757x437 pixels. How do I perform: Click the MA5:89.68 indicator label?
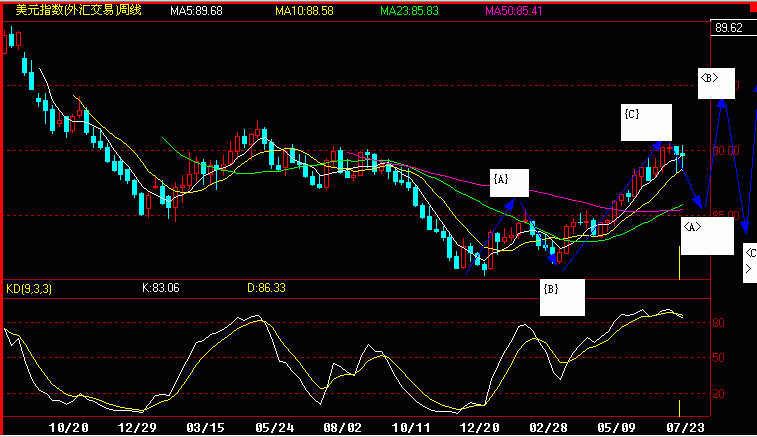point(196,11)
